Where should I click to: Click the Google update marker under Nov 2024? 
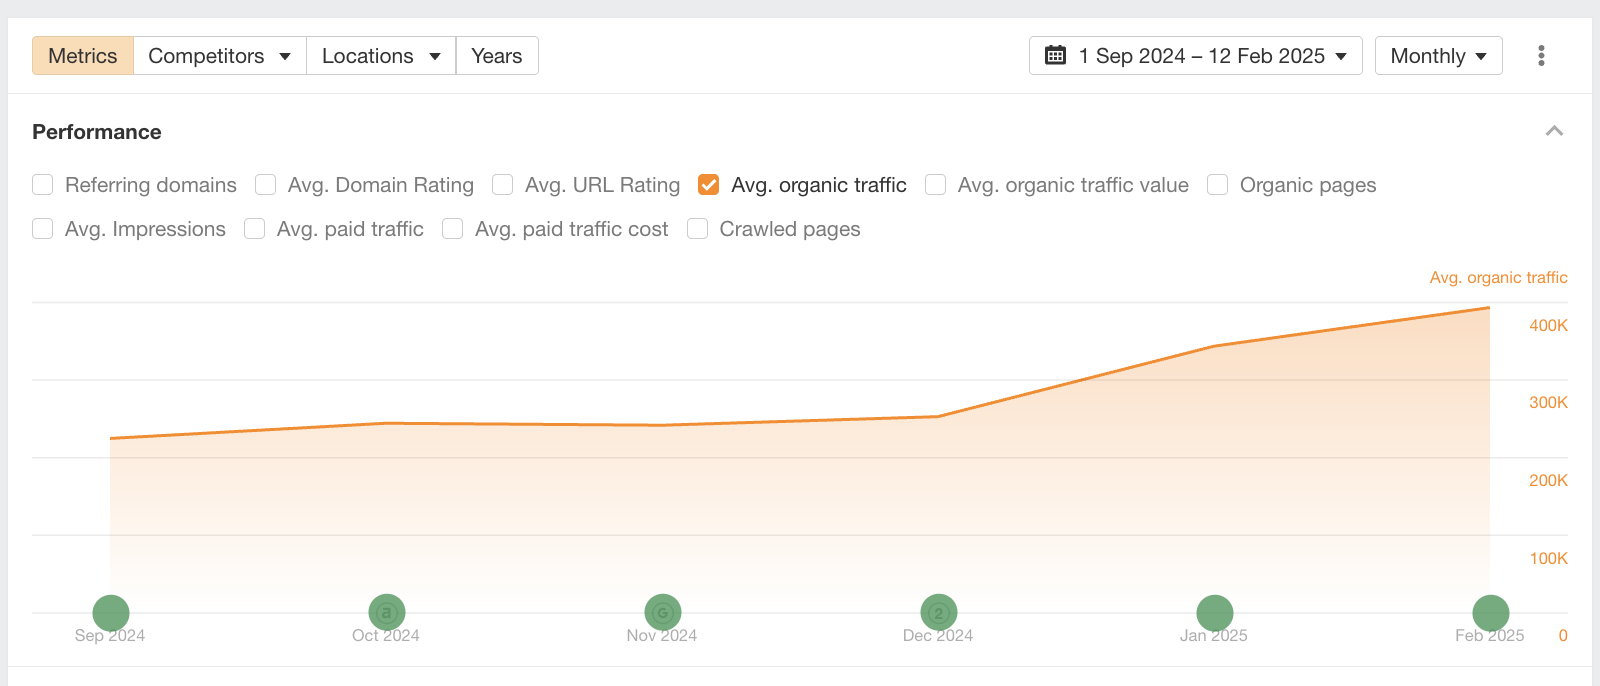click(662, 613)
